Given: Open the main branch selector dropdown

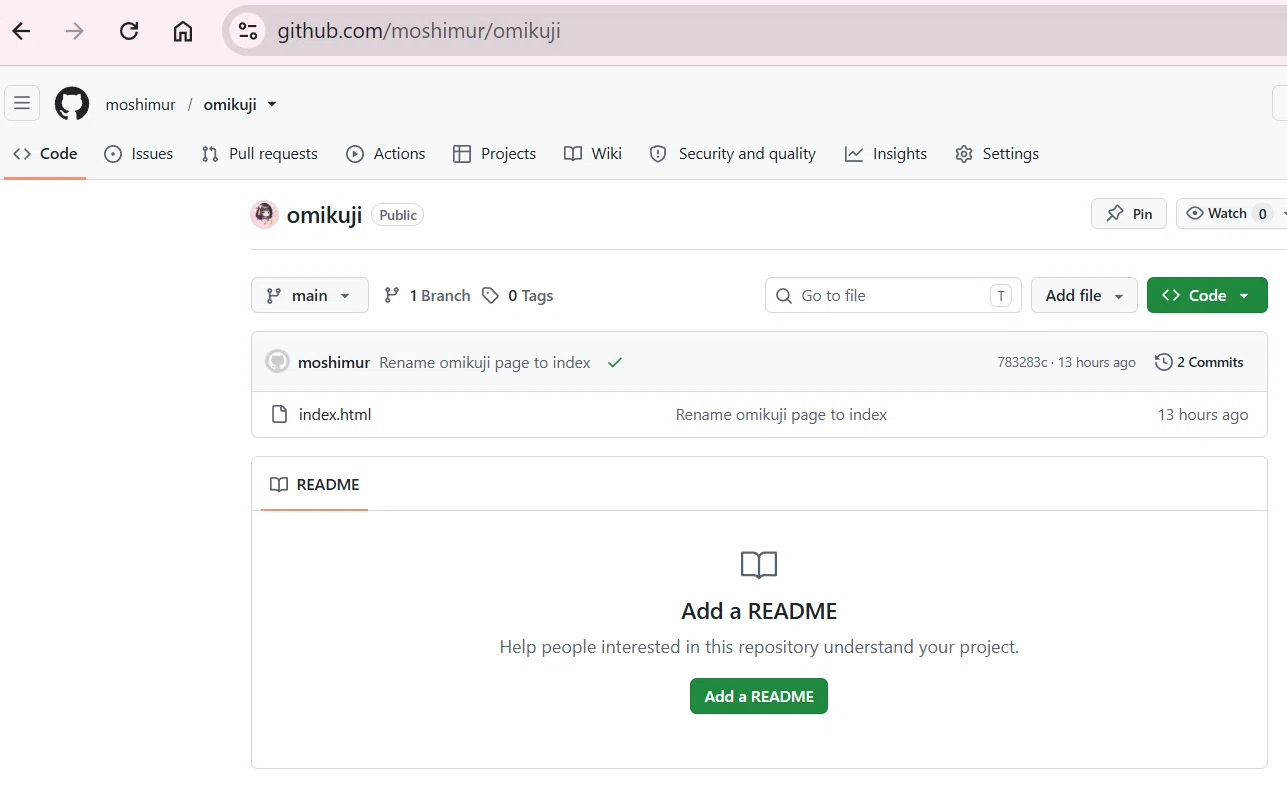Looking at the screenshot, I should [310, 295].
